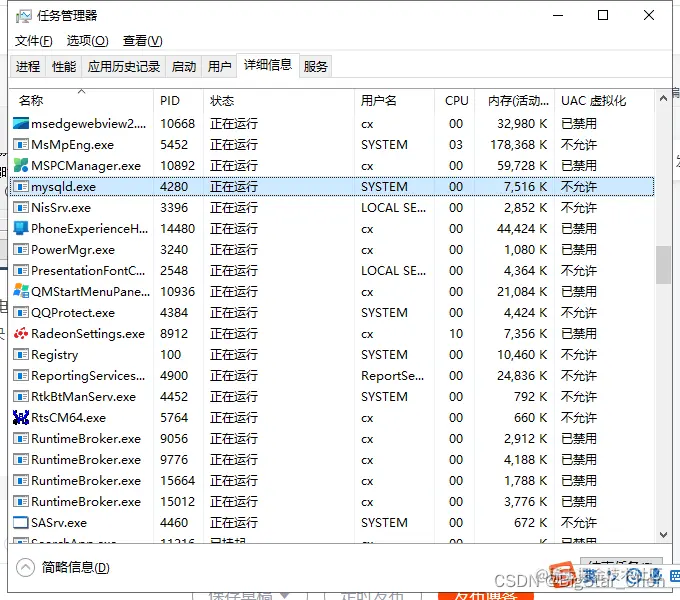The image size is (680, 600).
Task: Select the Registry process name
Action: point(55,355)
